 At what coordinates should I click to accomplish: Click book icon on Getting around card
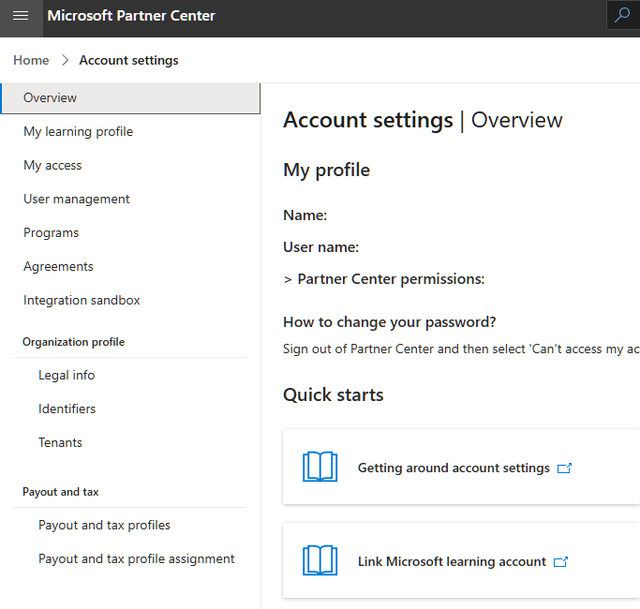point(320,467)
